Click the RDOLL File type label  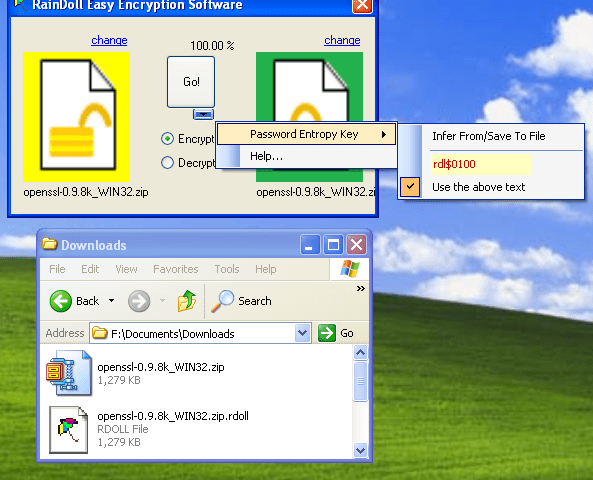tap(123, 429)
